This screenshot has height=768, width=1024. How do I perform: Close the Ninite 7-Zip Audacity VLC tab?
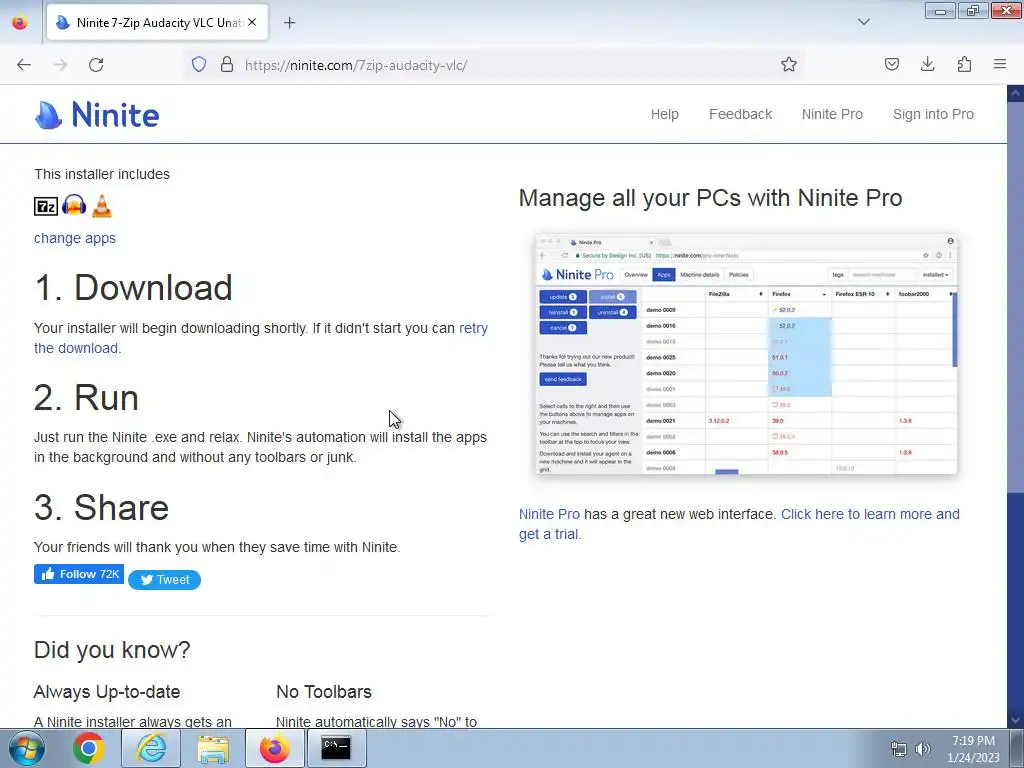tap(252, 22)
